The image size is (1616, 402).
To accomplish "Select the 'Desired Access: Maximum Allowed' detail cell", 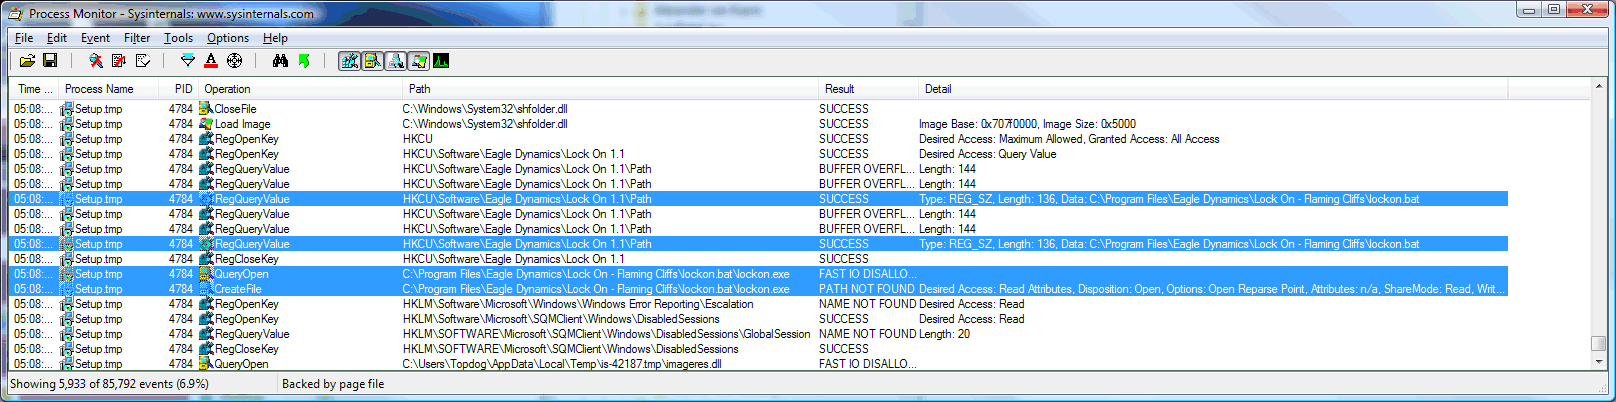I will coord(1069,139).
